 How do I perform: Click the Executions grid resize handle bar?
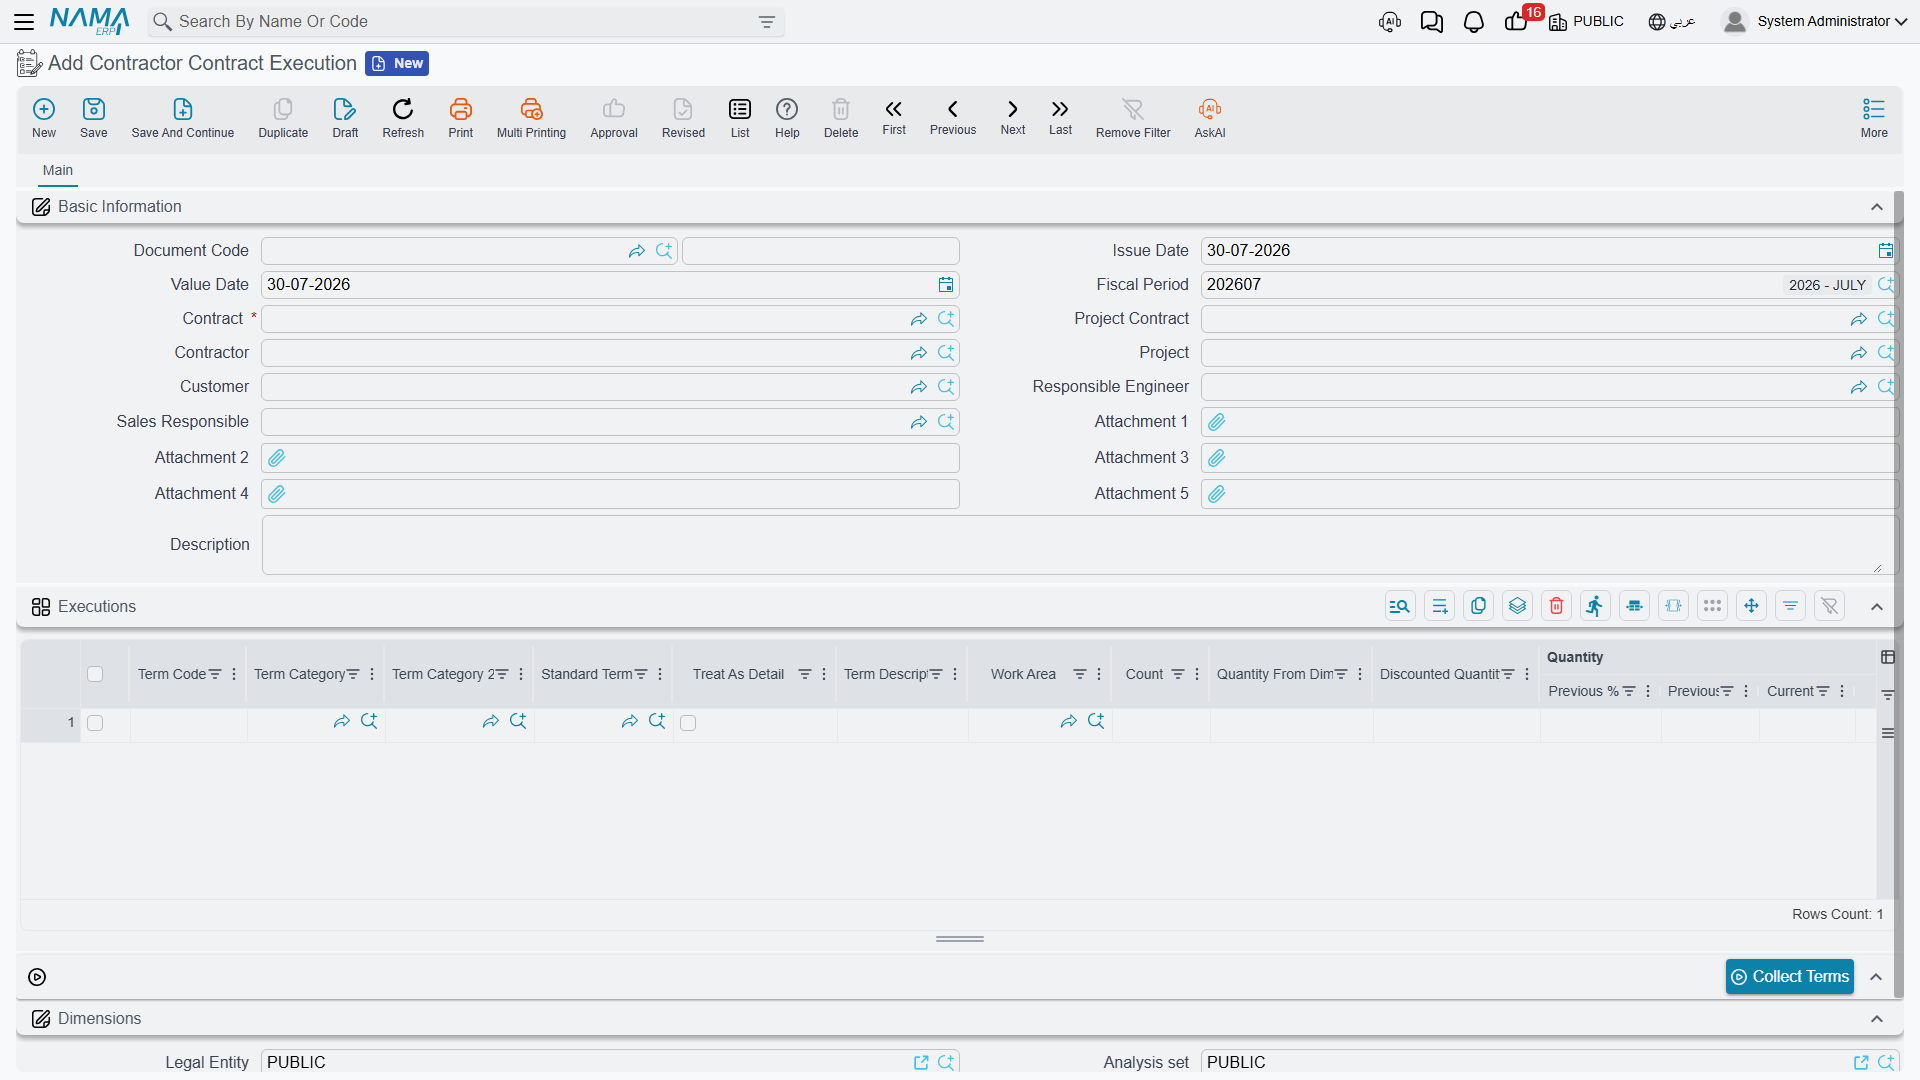tap(960, 939)
